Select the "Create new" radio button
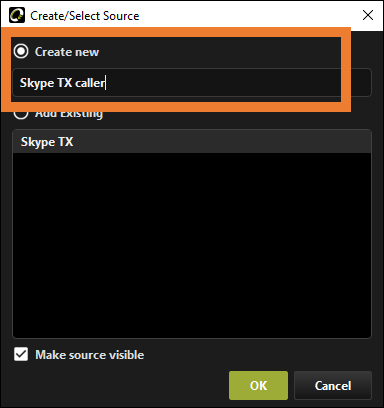The image size is (384, 408). 21,51
